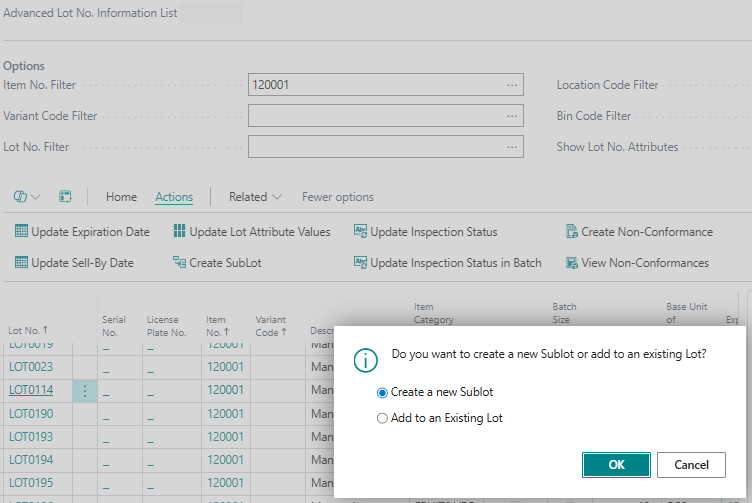Switch to the Home tab
Viewport: 752px width, 503px height.
(x=121, y=197)
